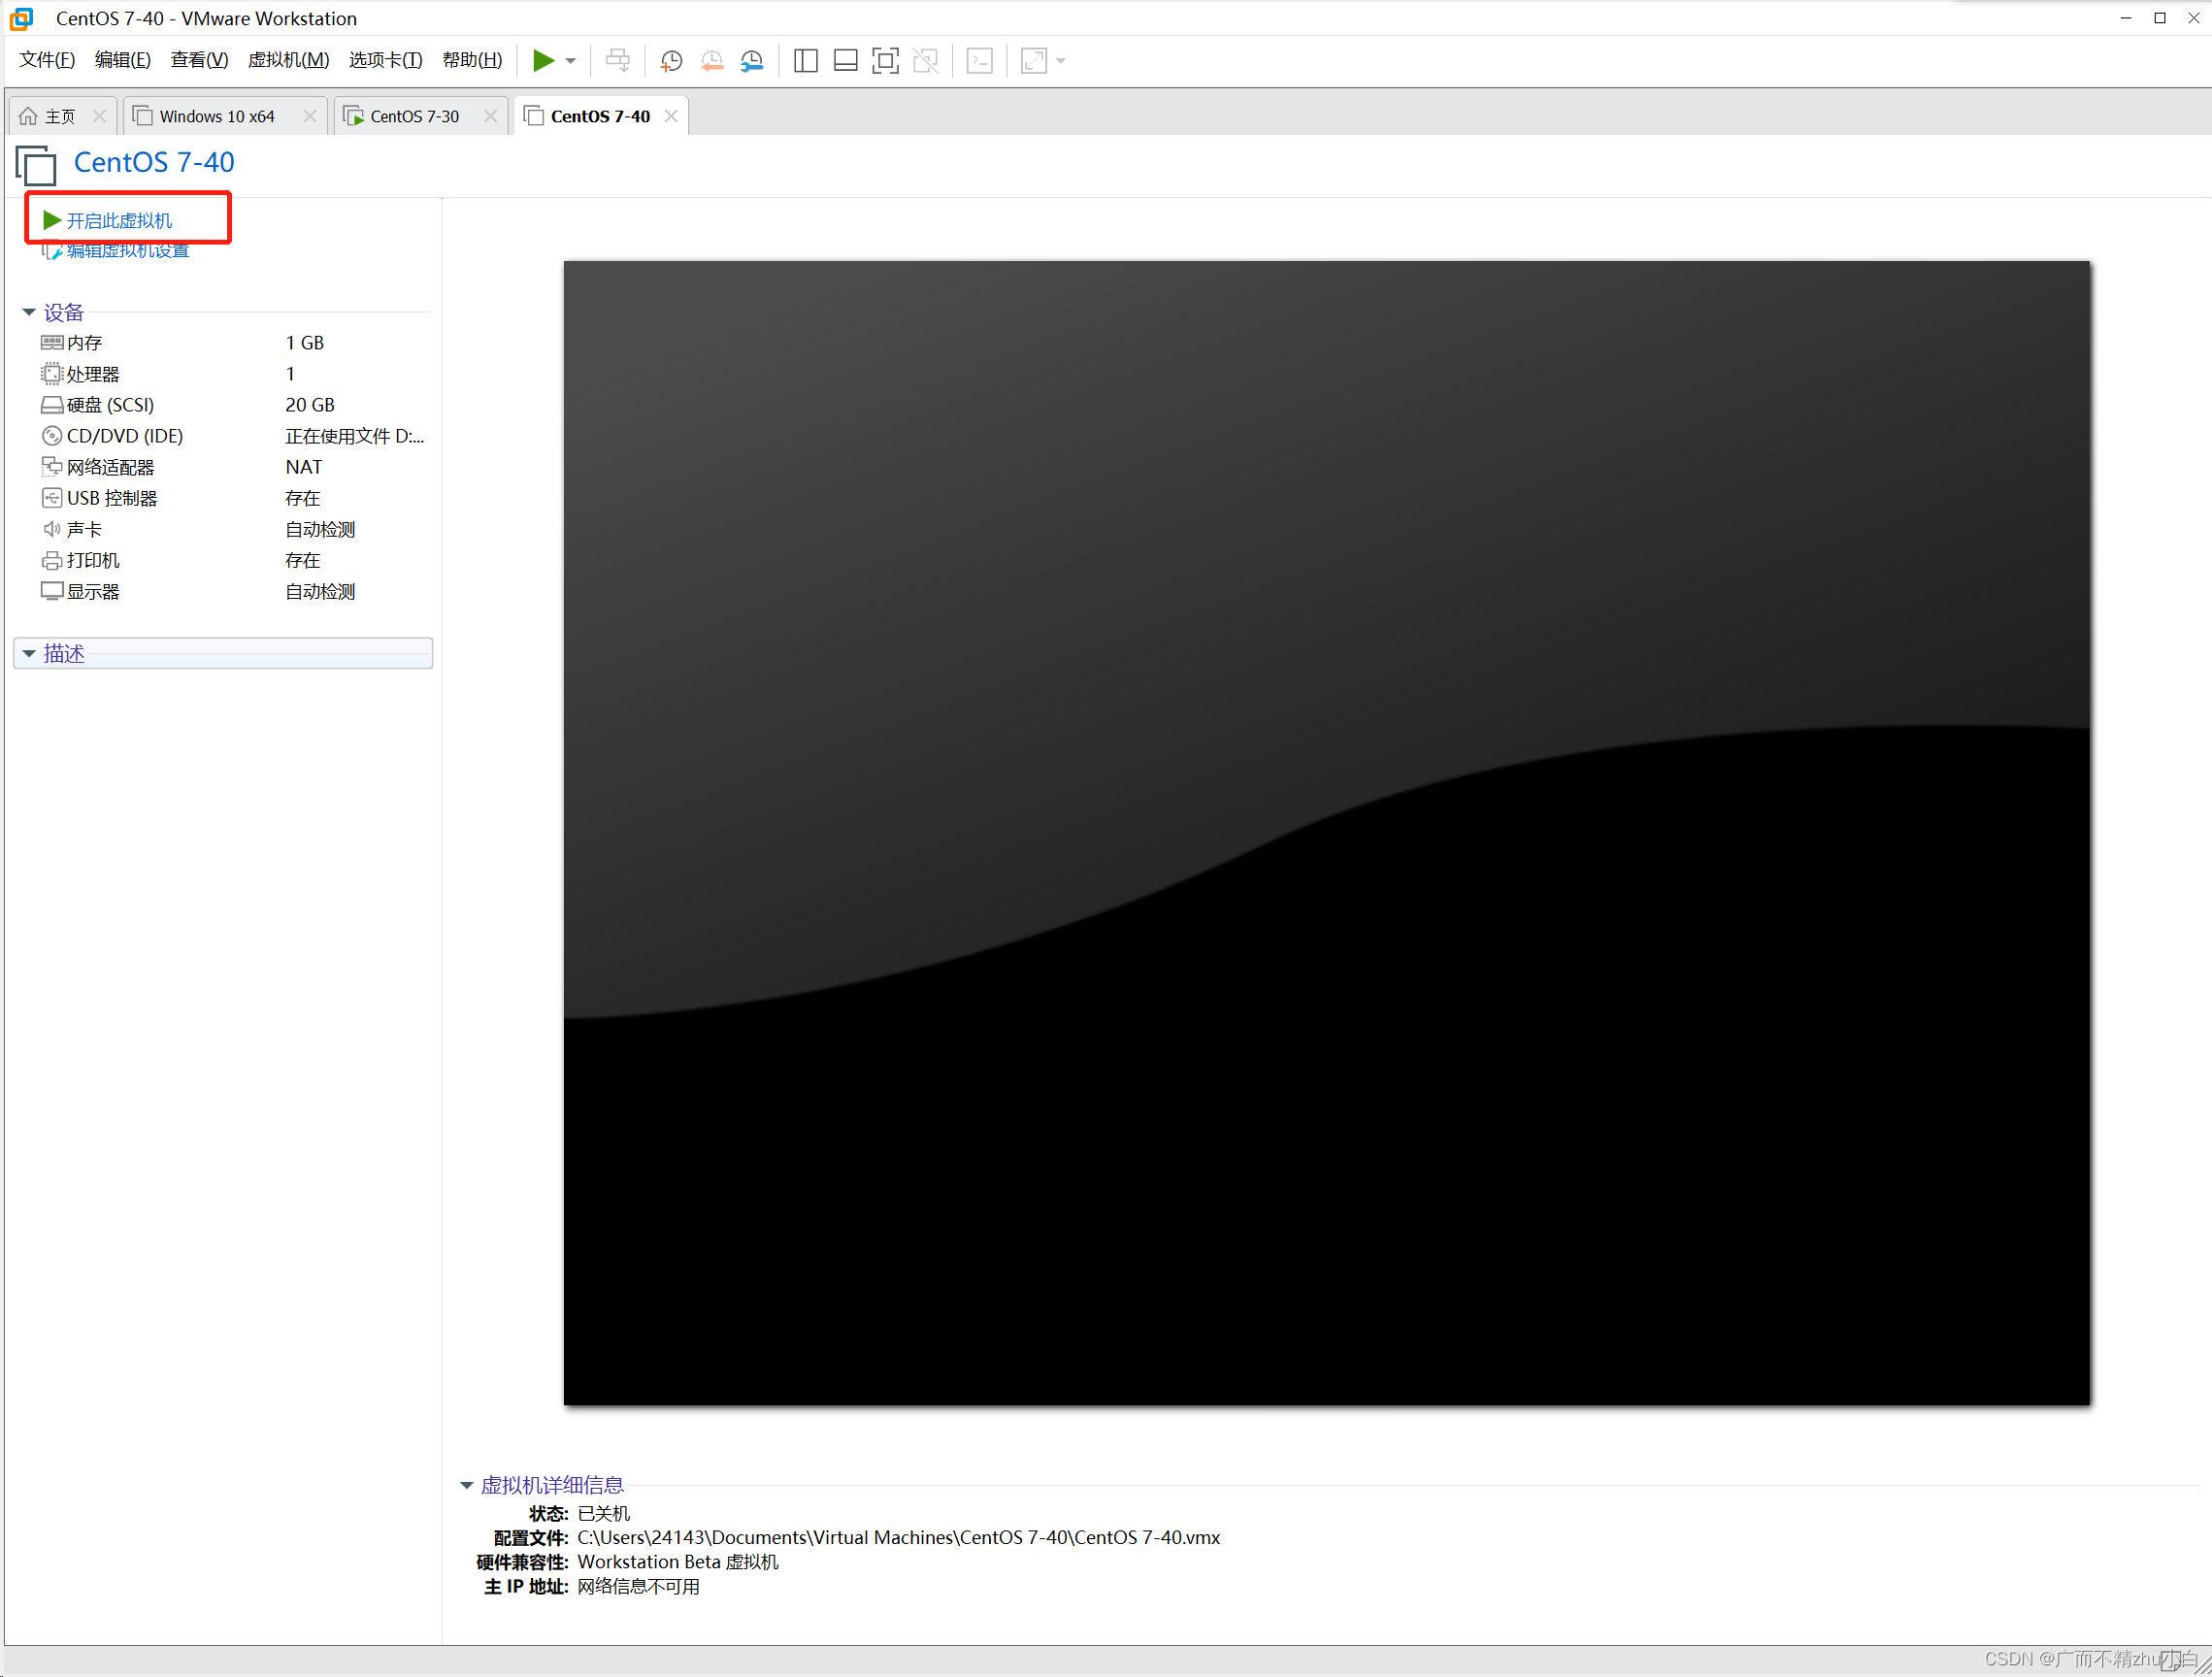Click the revert to snapshot icon
This screenshot has height=1677, width=2212.
pyautogui.click(x=711, y=61)
